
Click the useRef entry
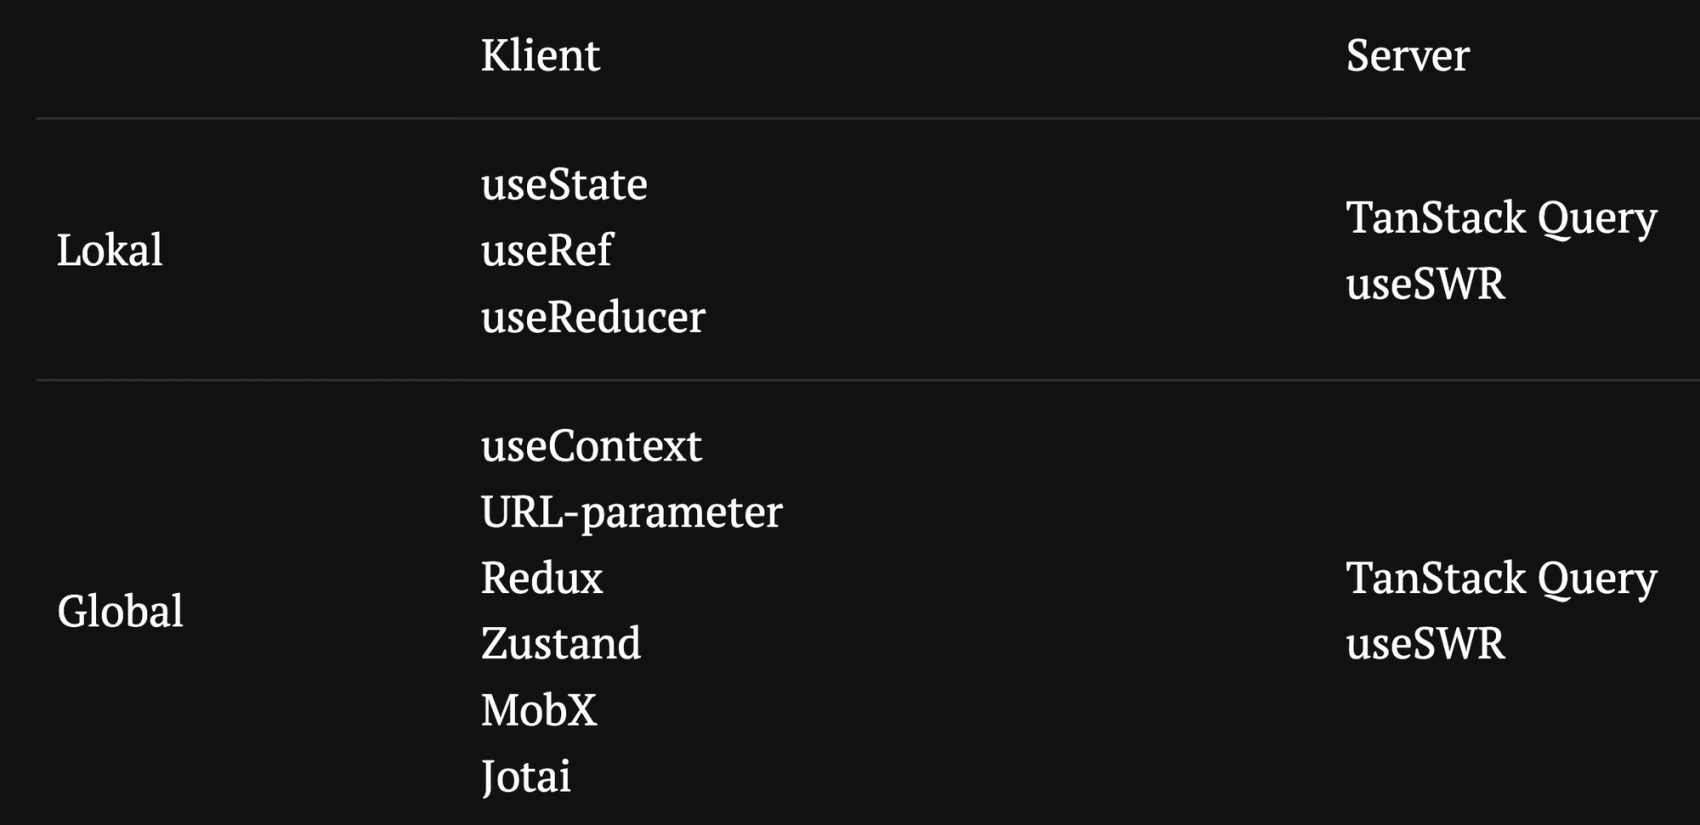(x=546, y=250)
